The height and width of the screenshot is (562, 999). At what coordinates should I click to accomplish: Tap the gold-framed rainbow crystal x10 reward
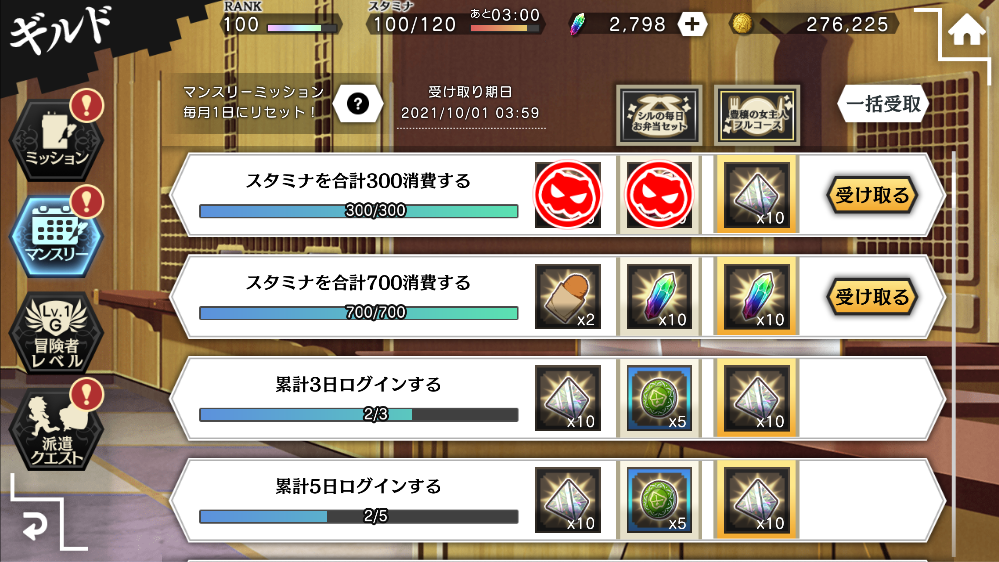(757, 297)
